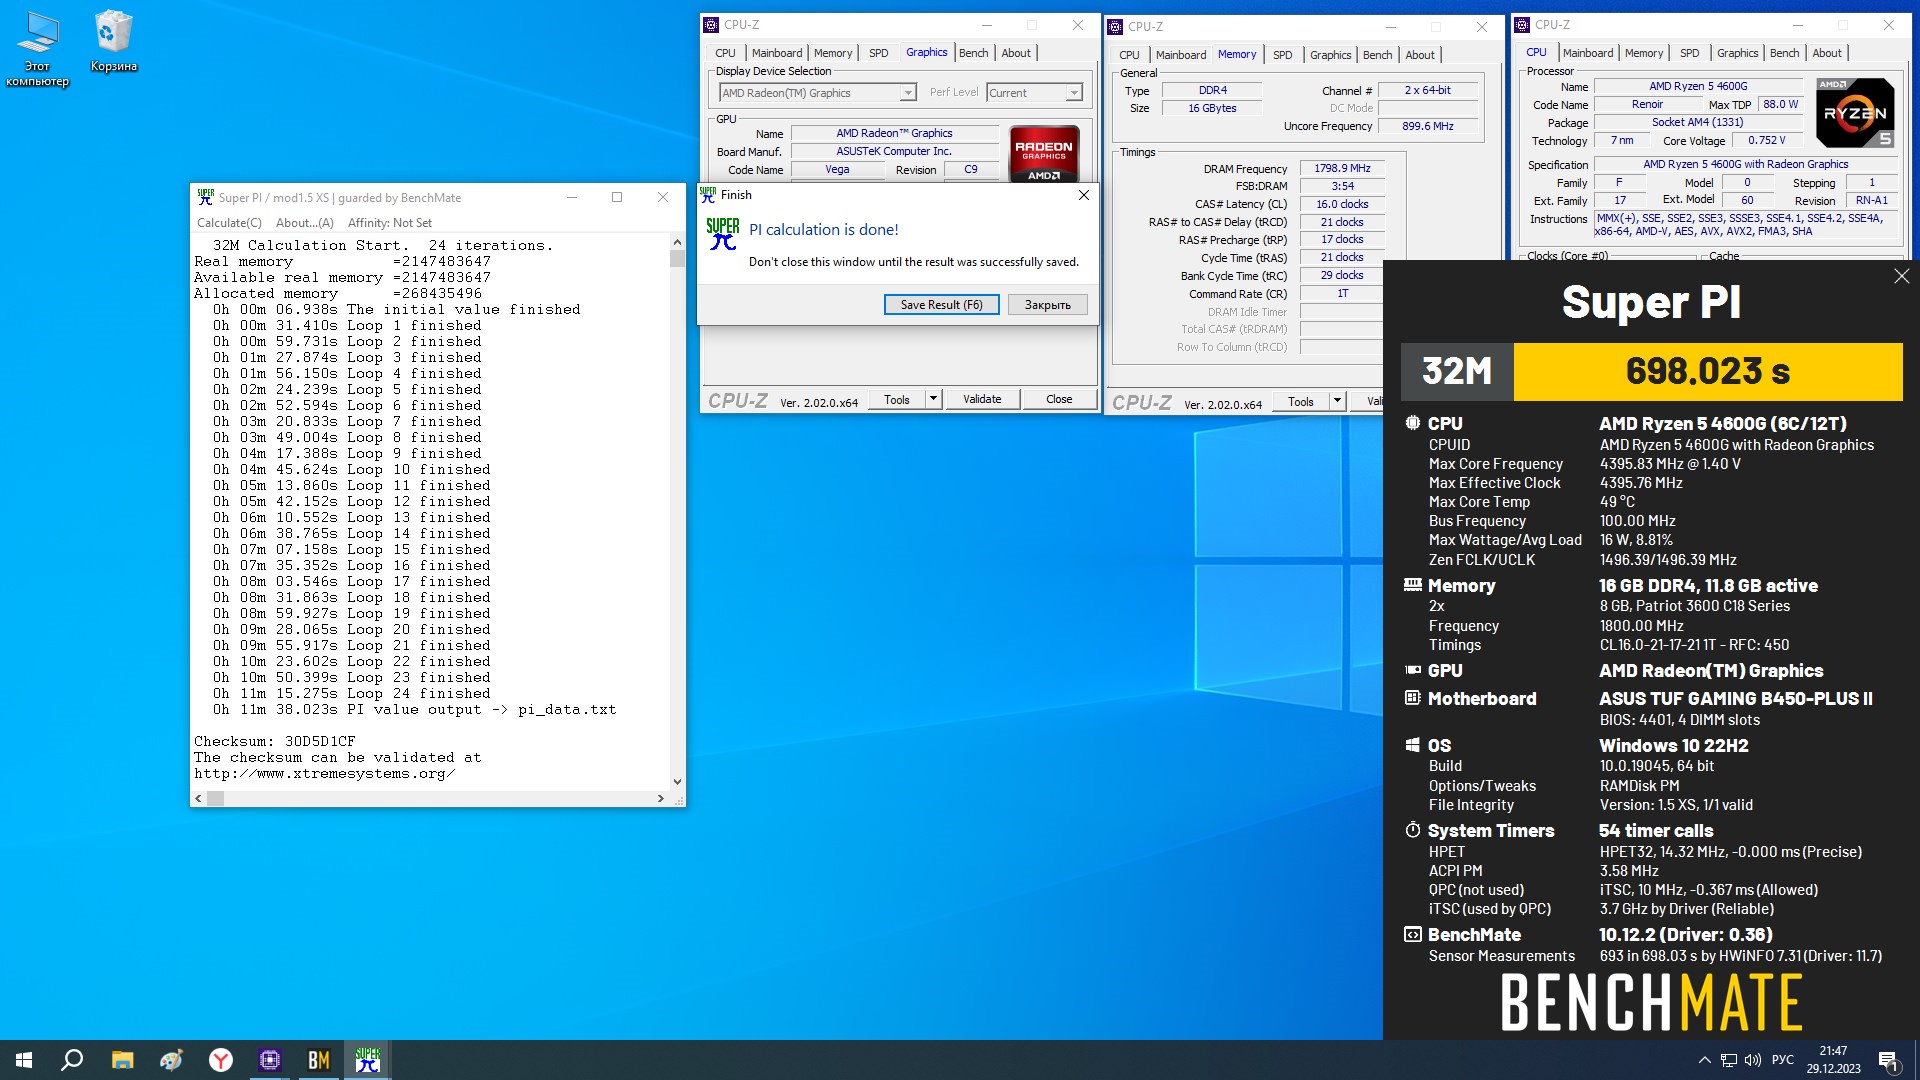1920x1080 pixels.
Task: Click the DRAM Frequency 1798.9 MHz field
Action: coord(1342,168)
